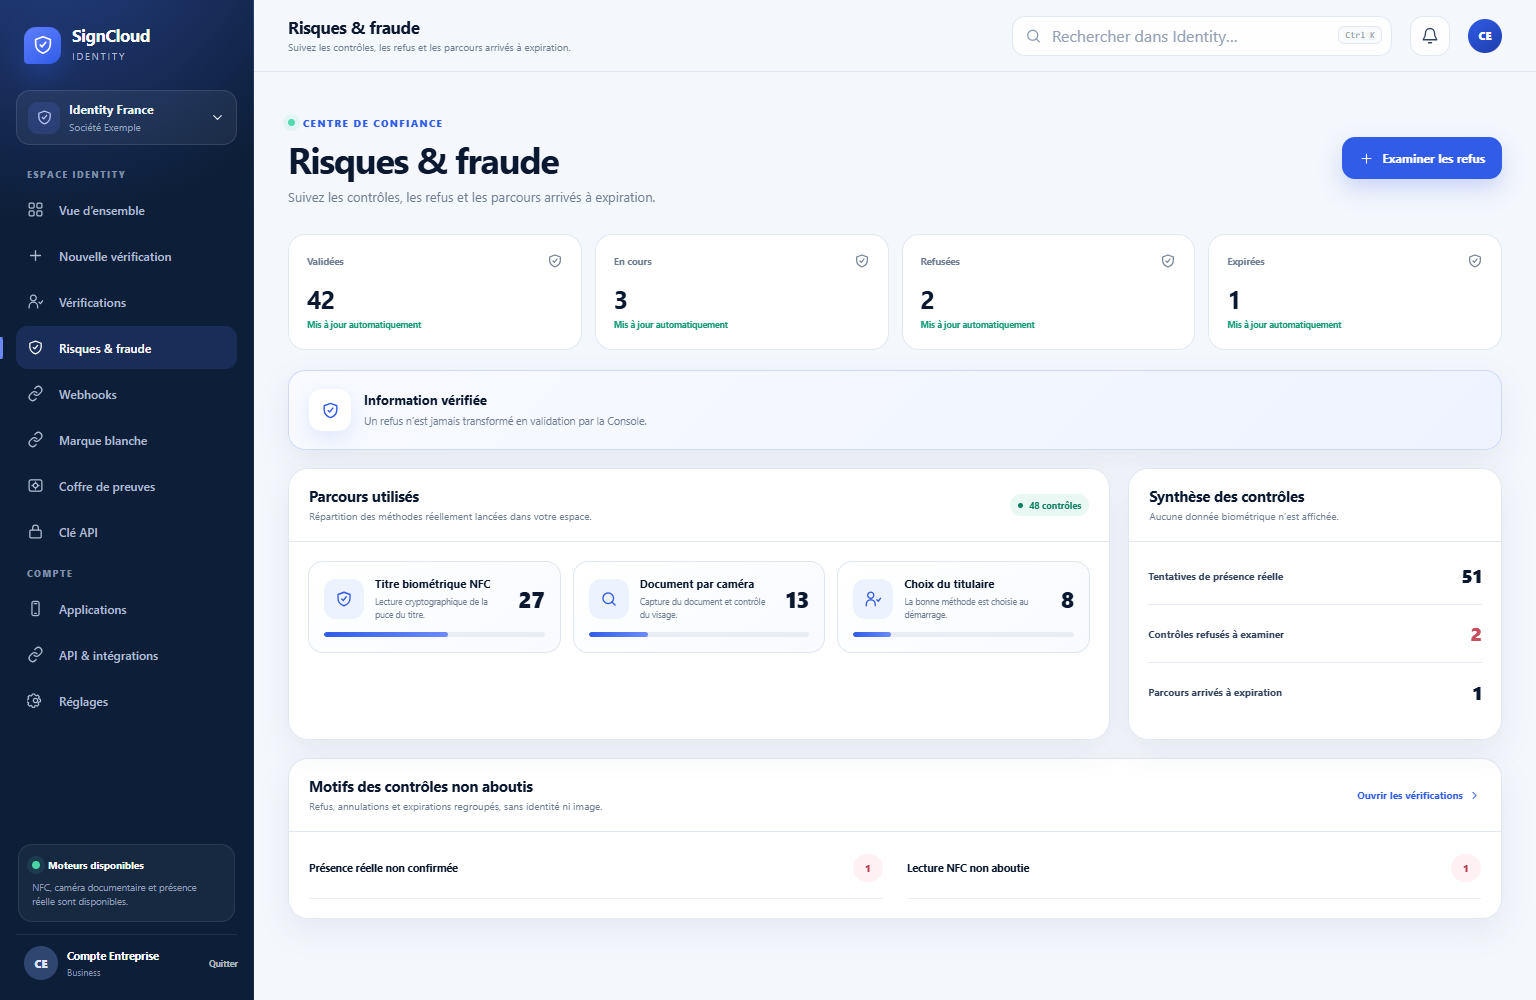Click the En cours card shield icon
1536x1000 pixels.
tap(862, 261)
